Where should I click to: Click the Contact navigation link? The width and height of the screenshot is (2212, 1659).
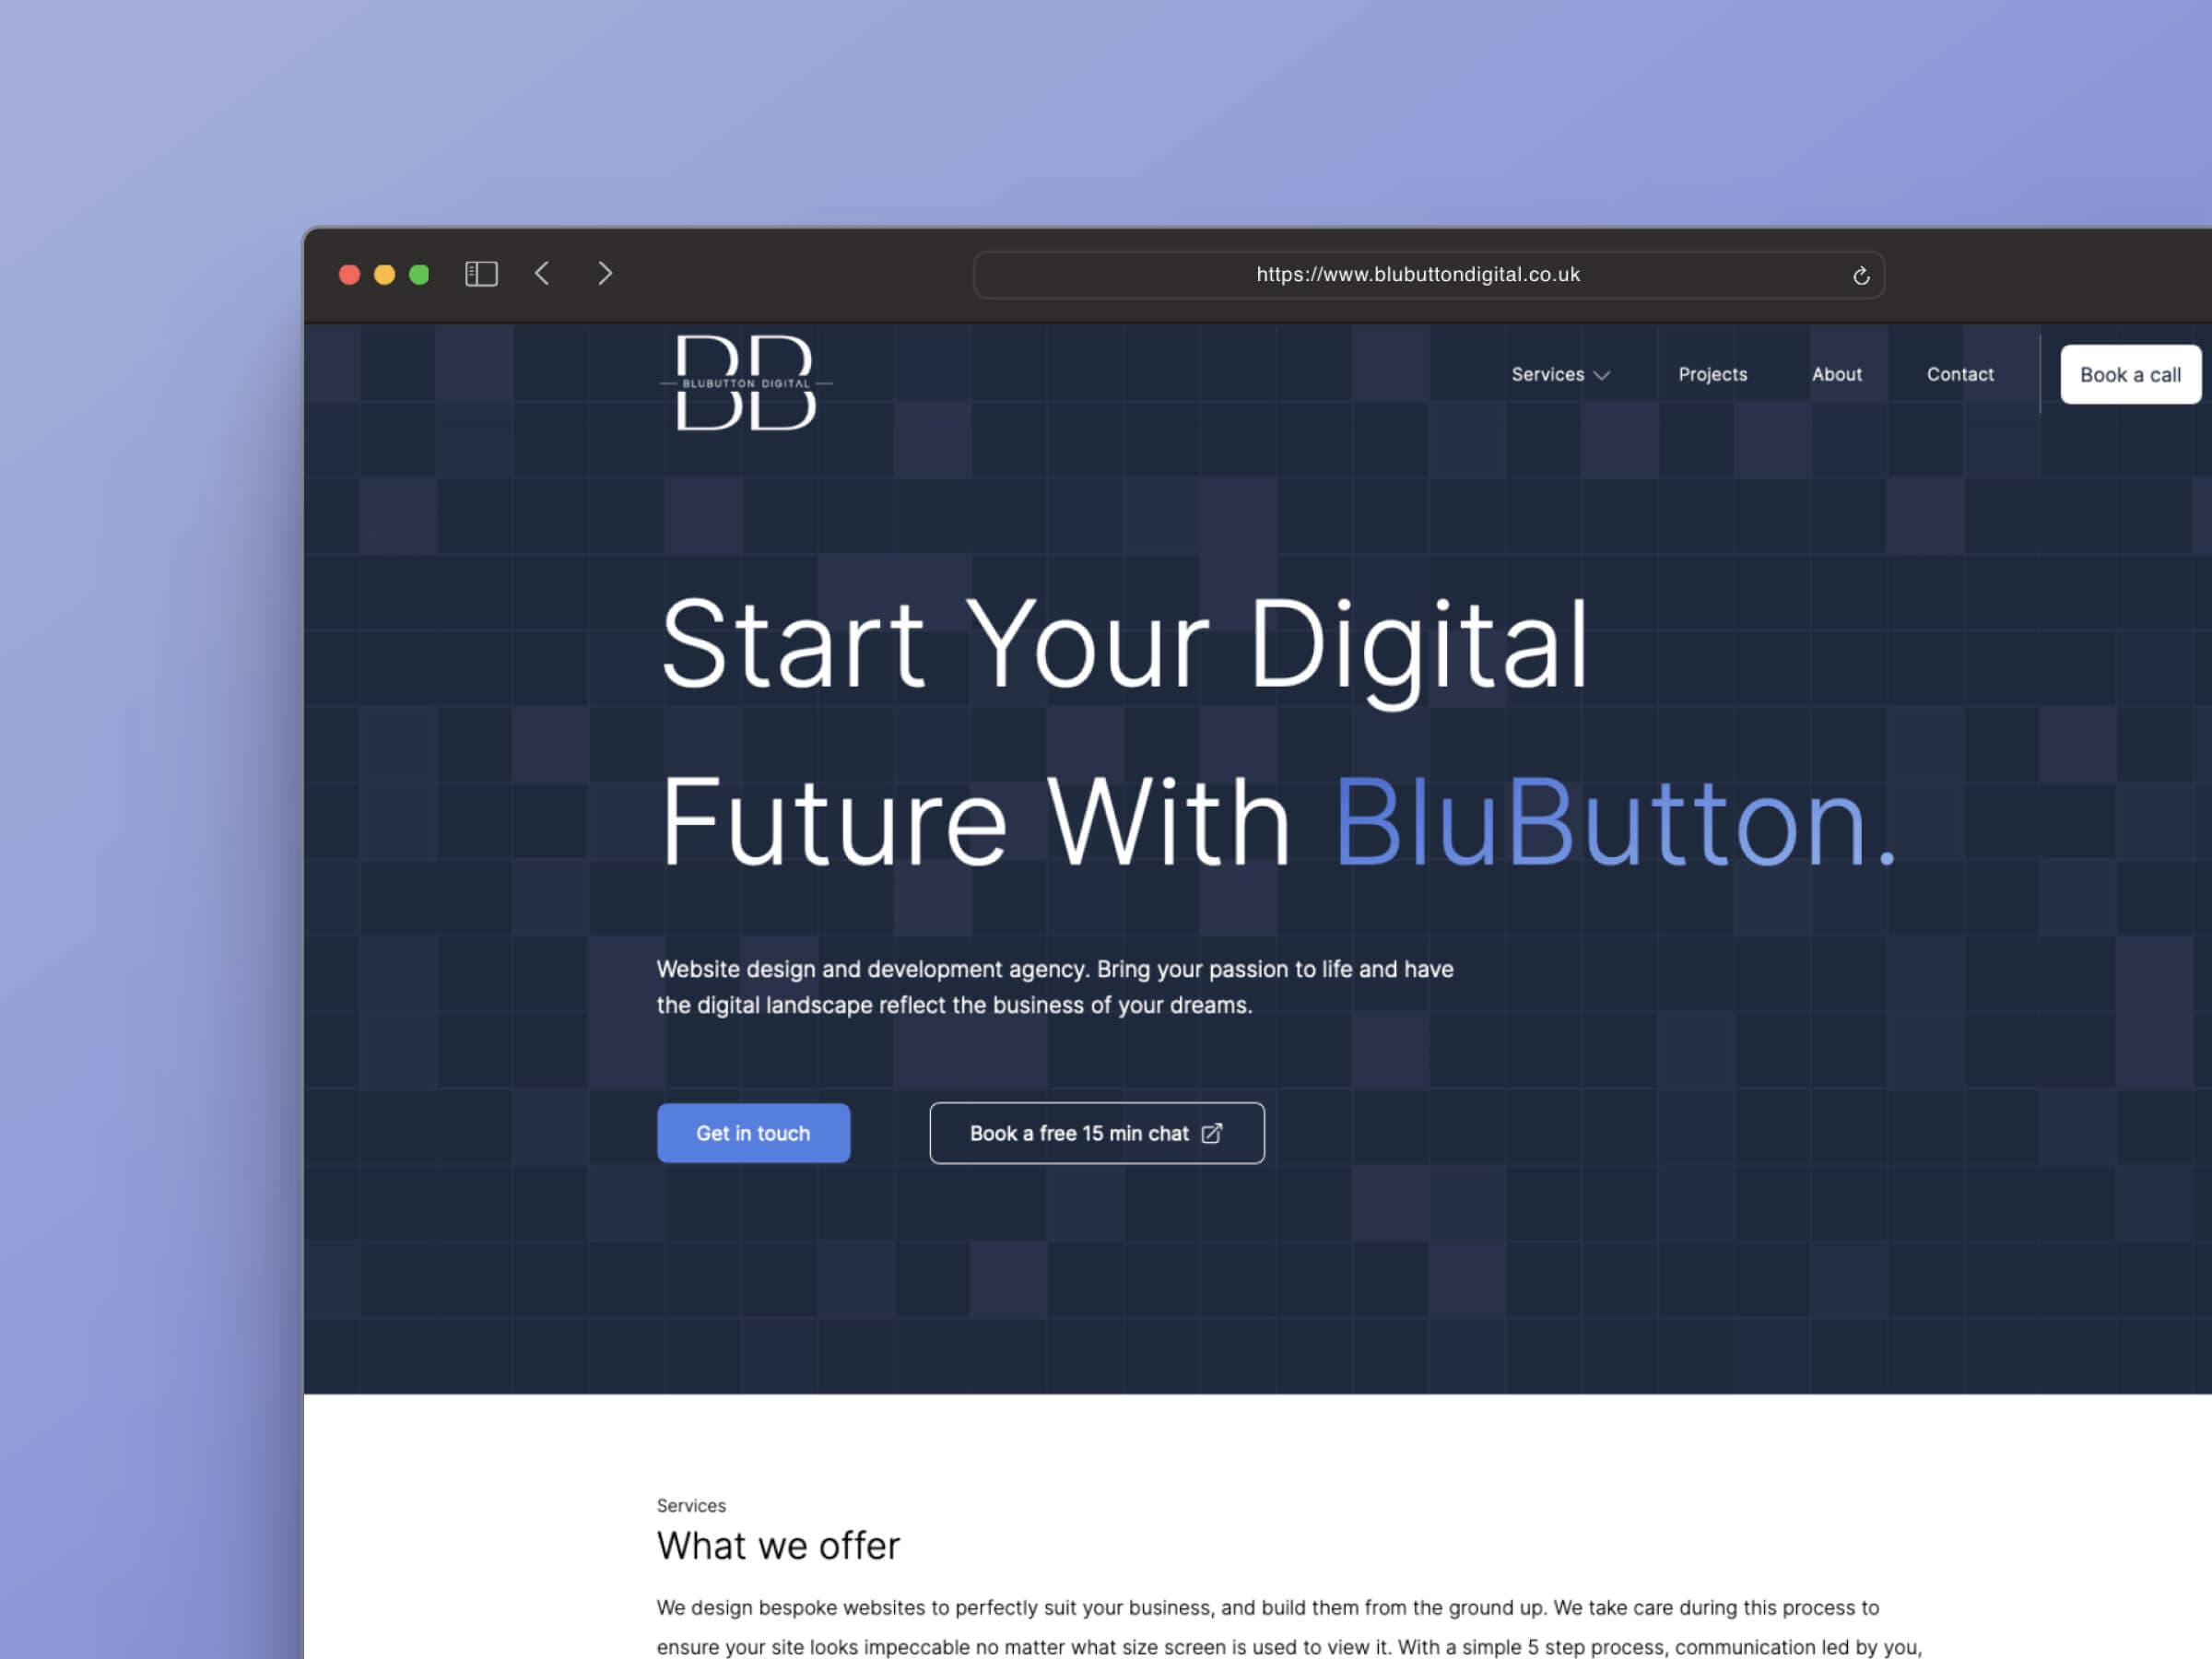(x=1959, y=373)
